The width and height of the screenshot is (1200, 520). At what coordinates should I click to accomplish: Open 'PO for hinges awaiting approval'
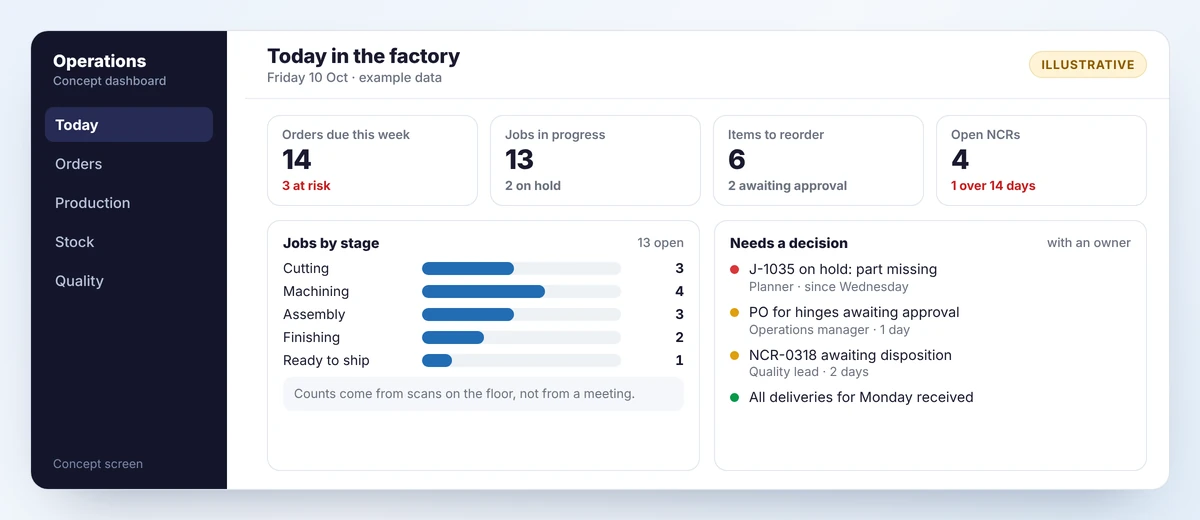pos(854,312)
